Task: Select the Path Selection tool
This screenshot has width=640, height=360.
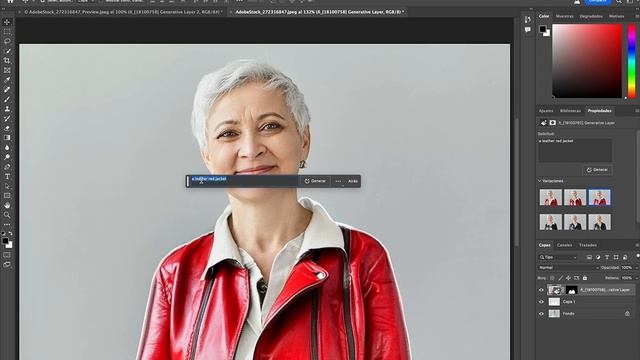Action: tap(7, 186)
